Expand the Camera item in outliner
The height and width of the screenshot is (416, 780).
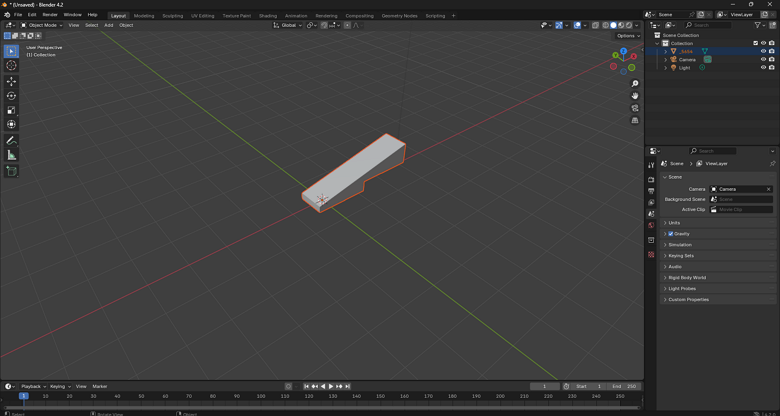tap(666, 59)
